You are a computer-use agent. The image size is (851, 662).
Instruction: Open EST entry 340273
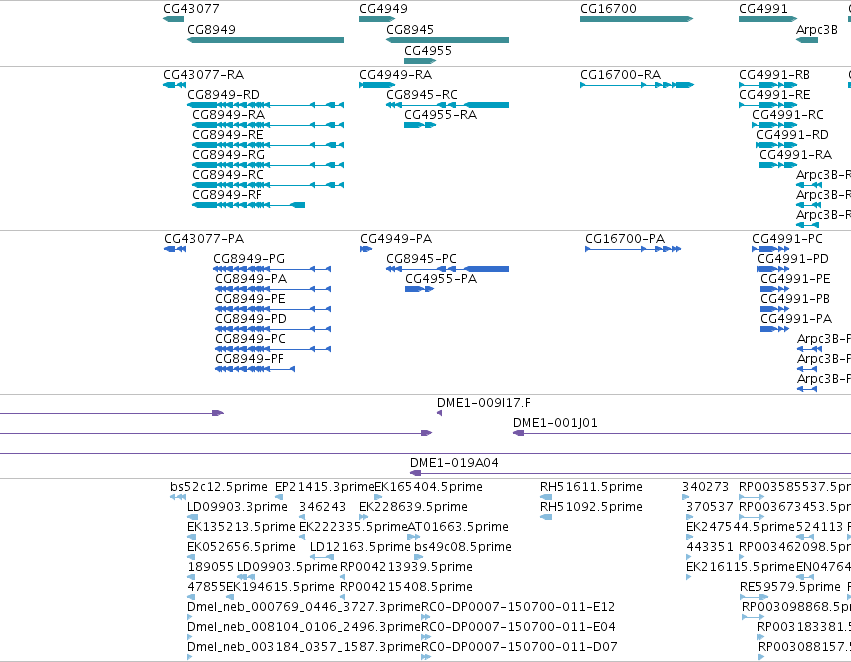click(x=706, y=487)
